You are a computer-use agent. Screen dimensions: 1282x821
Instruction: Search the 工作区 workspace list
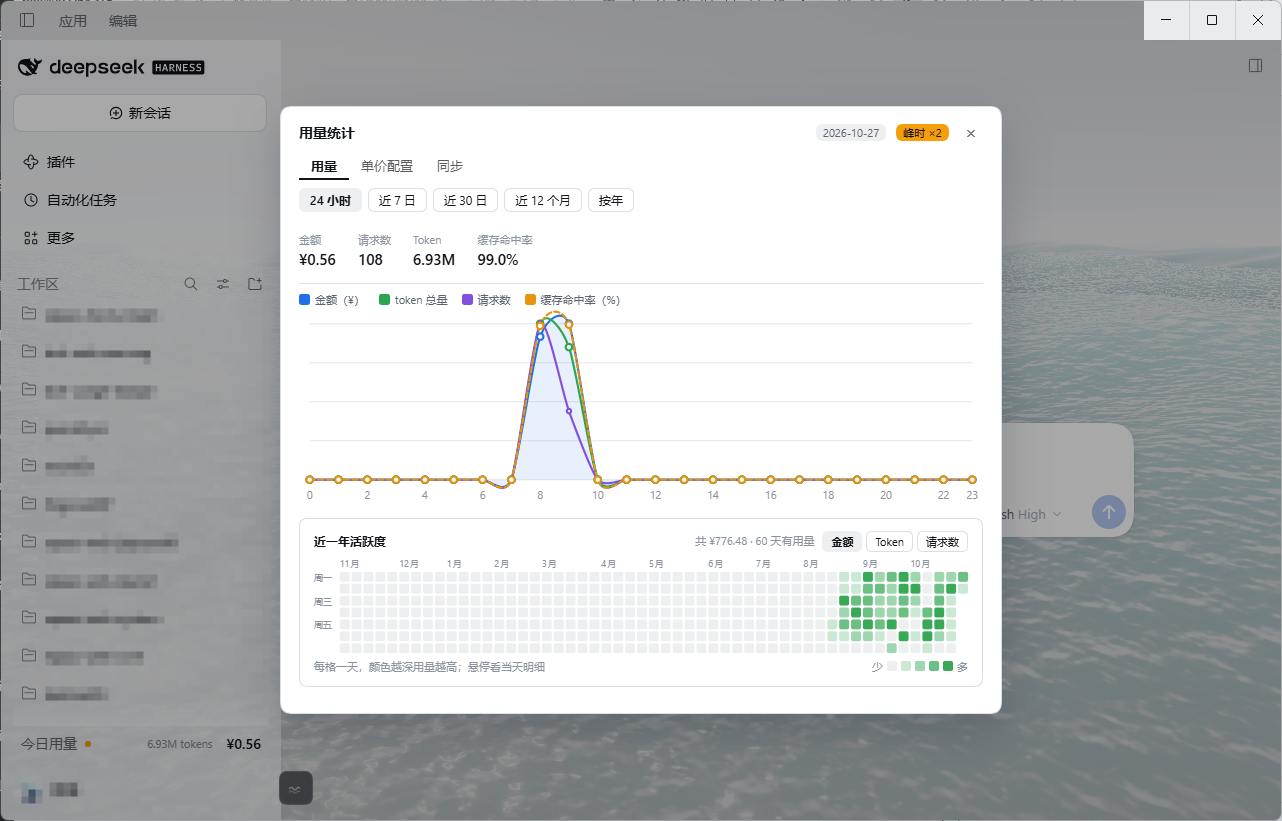[191, 284]
